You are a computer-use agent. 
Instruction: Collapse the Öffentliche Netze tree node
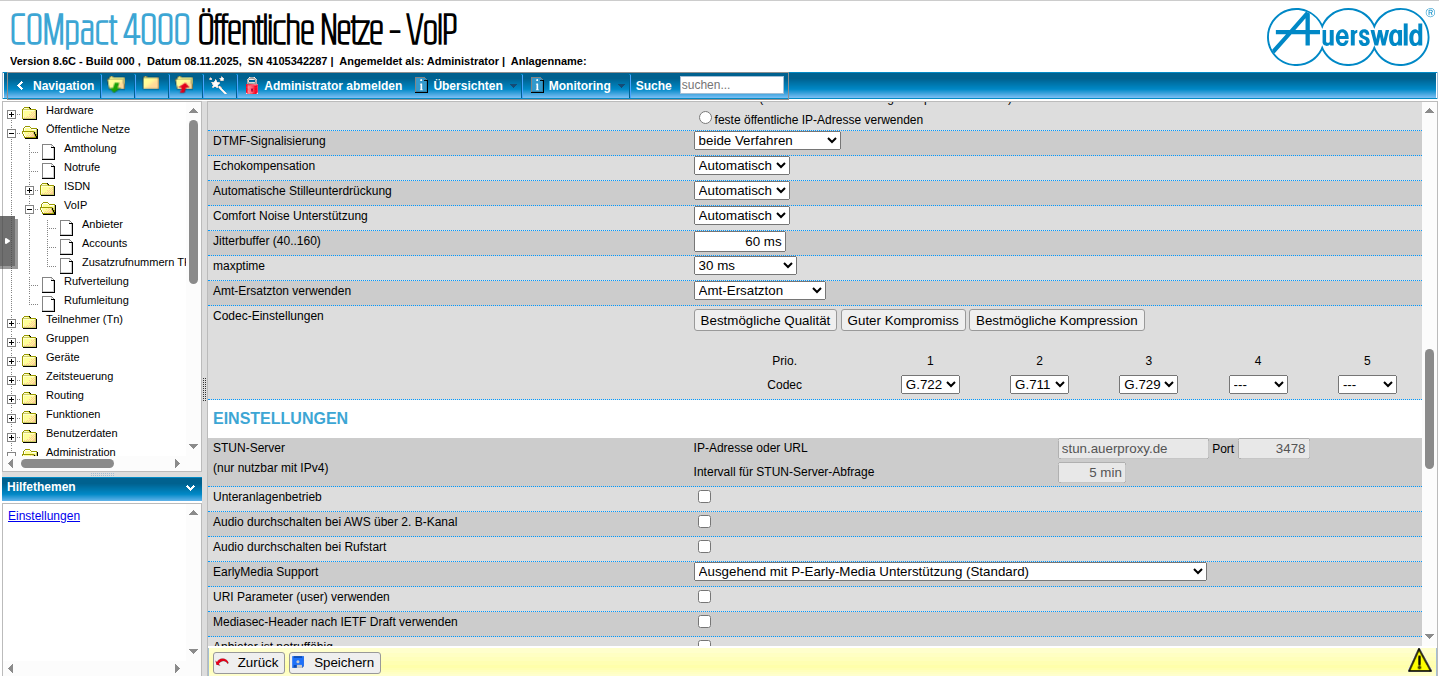point(12,131)
